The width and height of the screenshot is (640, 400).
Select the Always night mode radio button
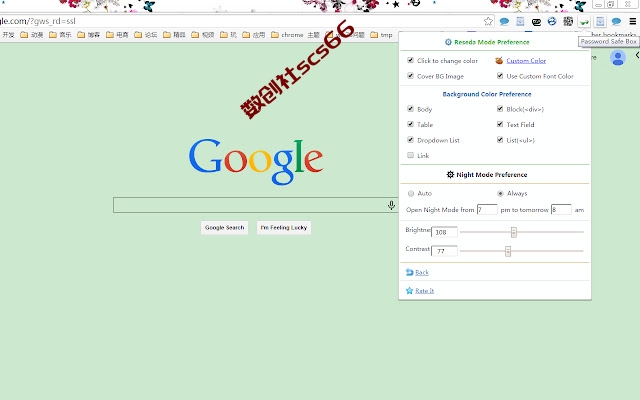point(500,193)
